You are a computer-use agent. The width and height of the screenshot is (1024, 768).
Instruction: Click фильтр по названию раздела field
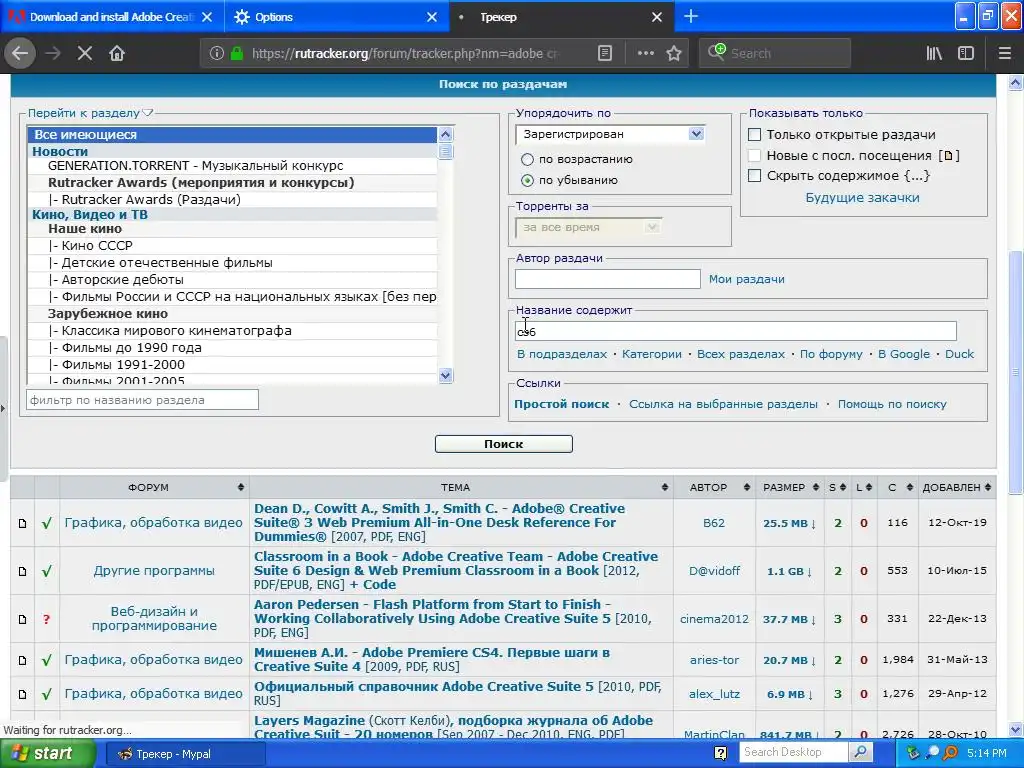tap(142, 400)
